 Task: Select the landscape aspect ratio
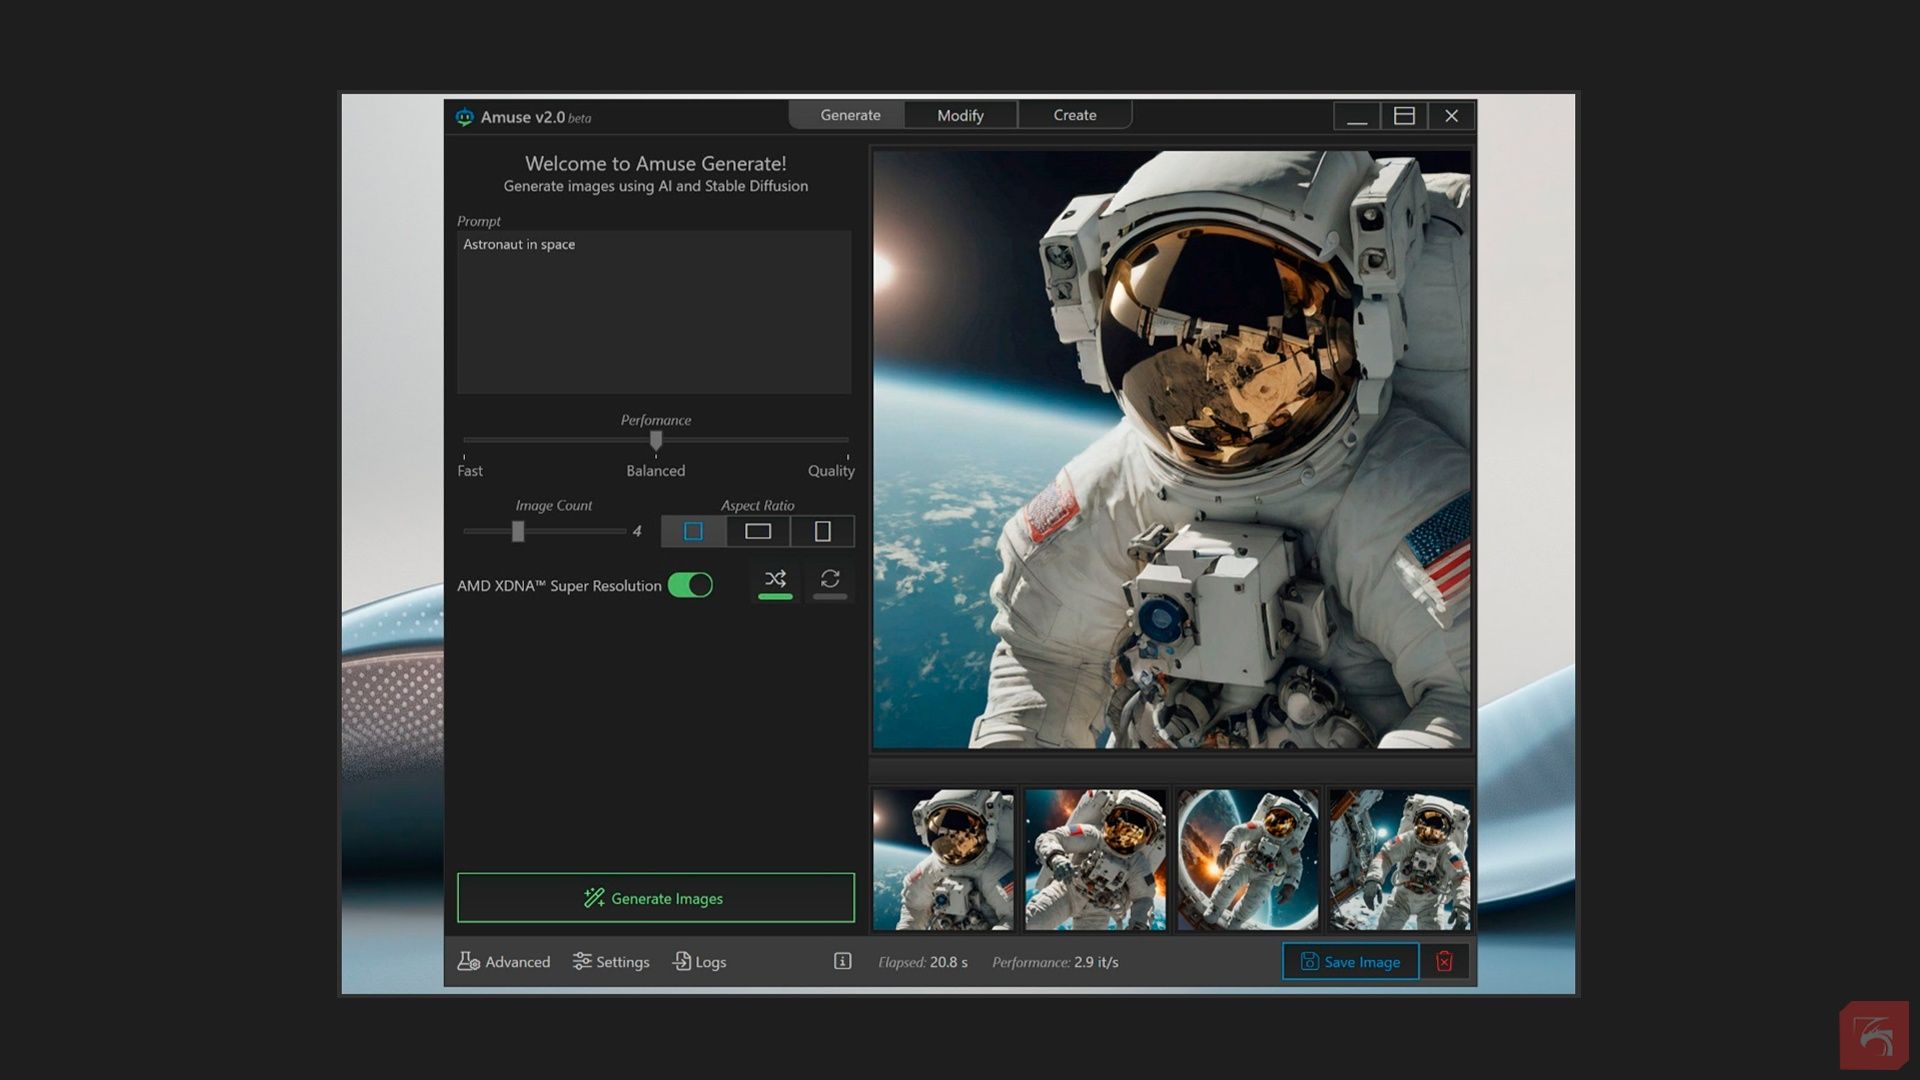point(758,531)
